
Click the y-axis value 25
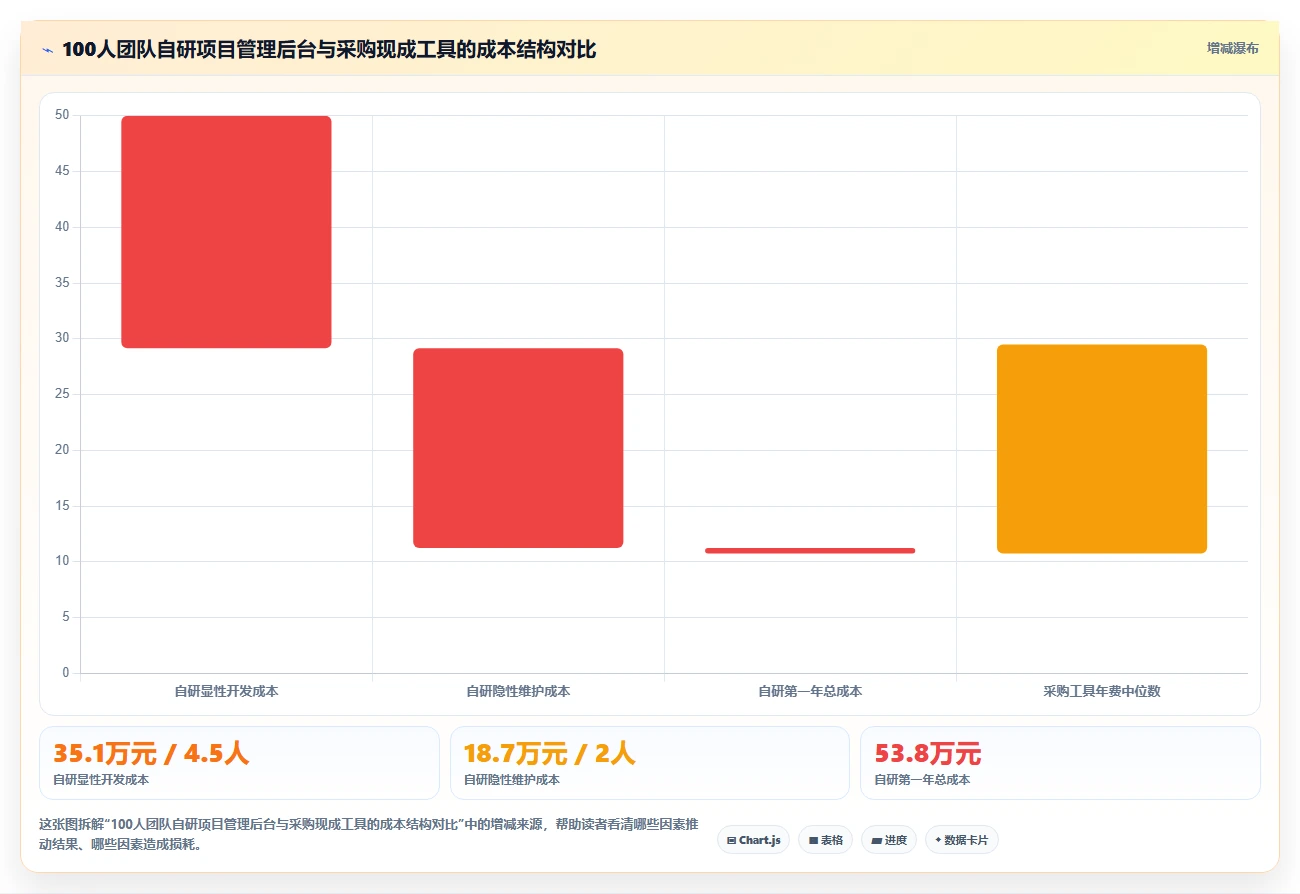point(62,394)
